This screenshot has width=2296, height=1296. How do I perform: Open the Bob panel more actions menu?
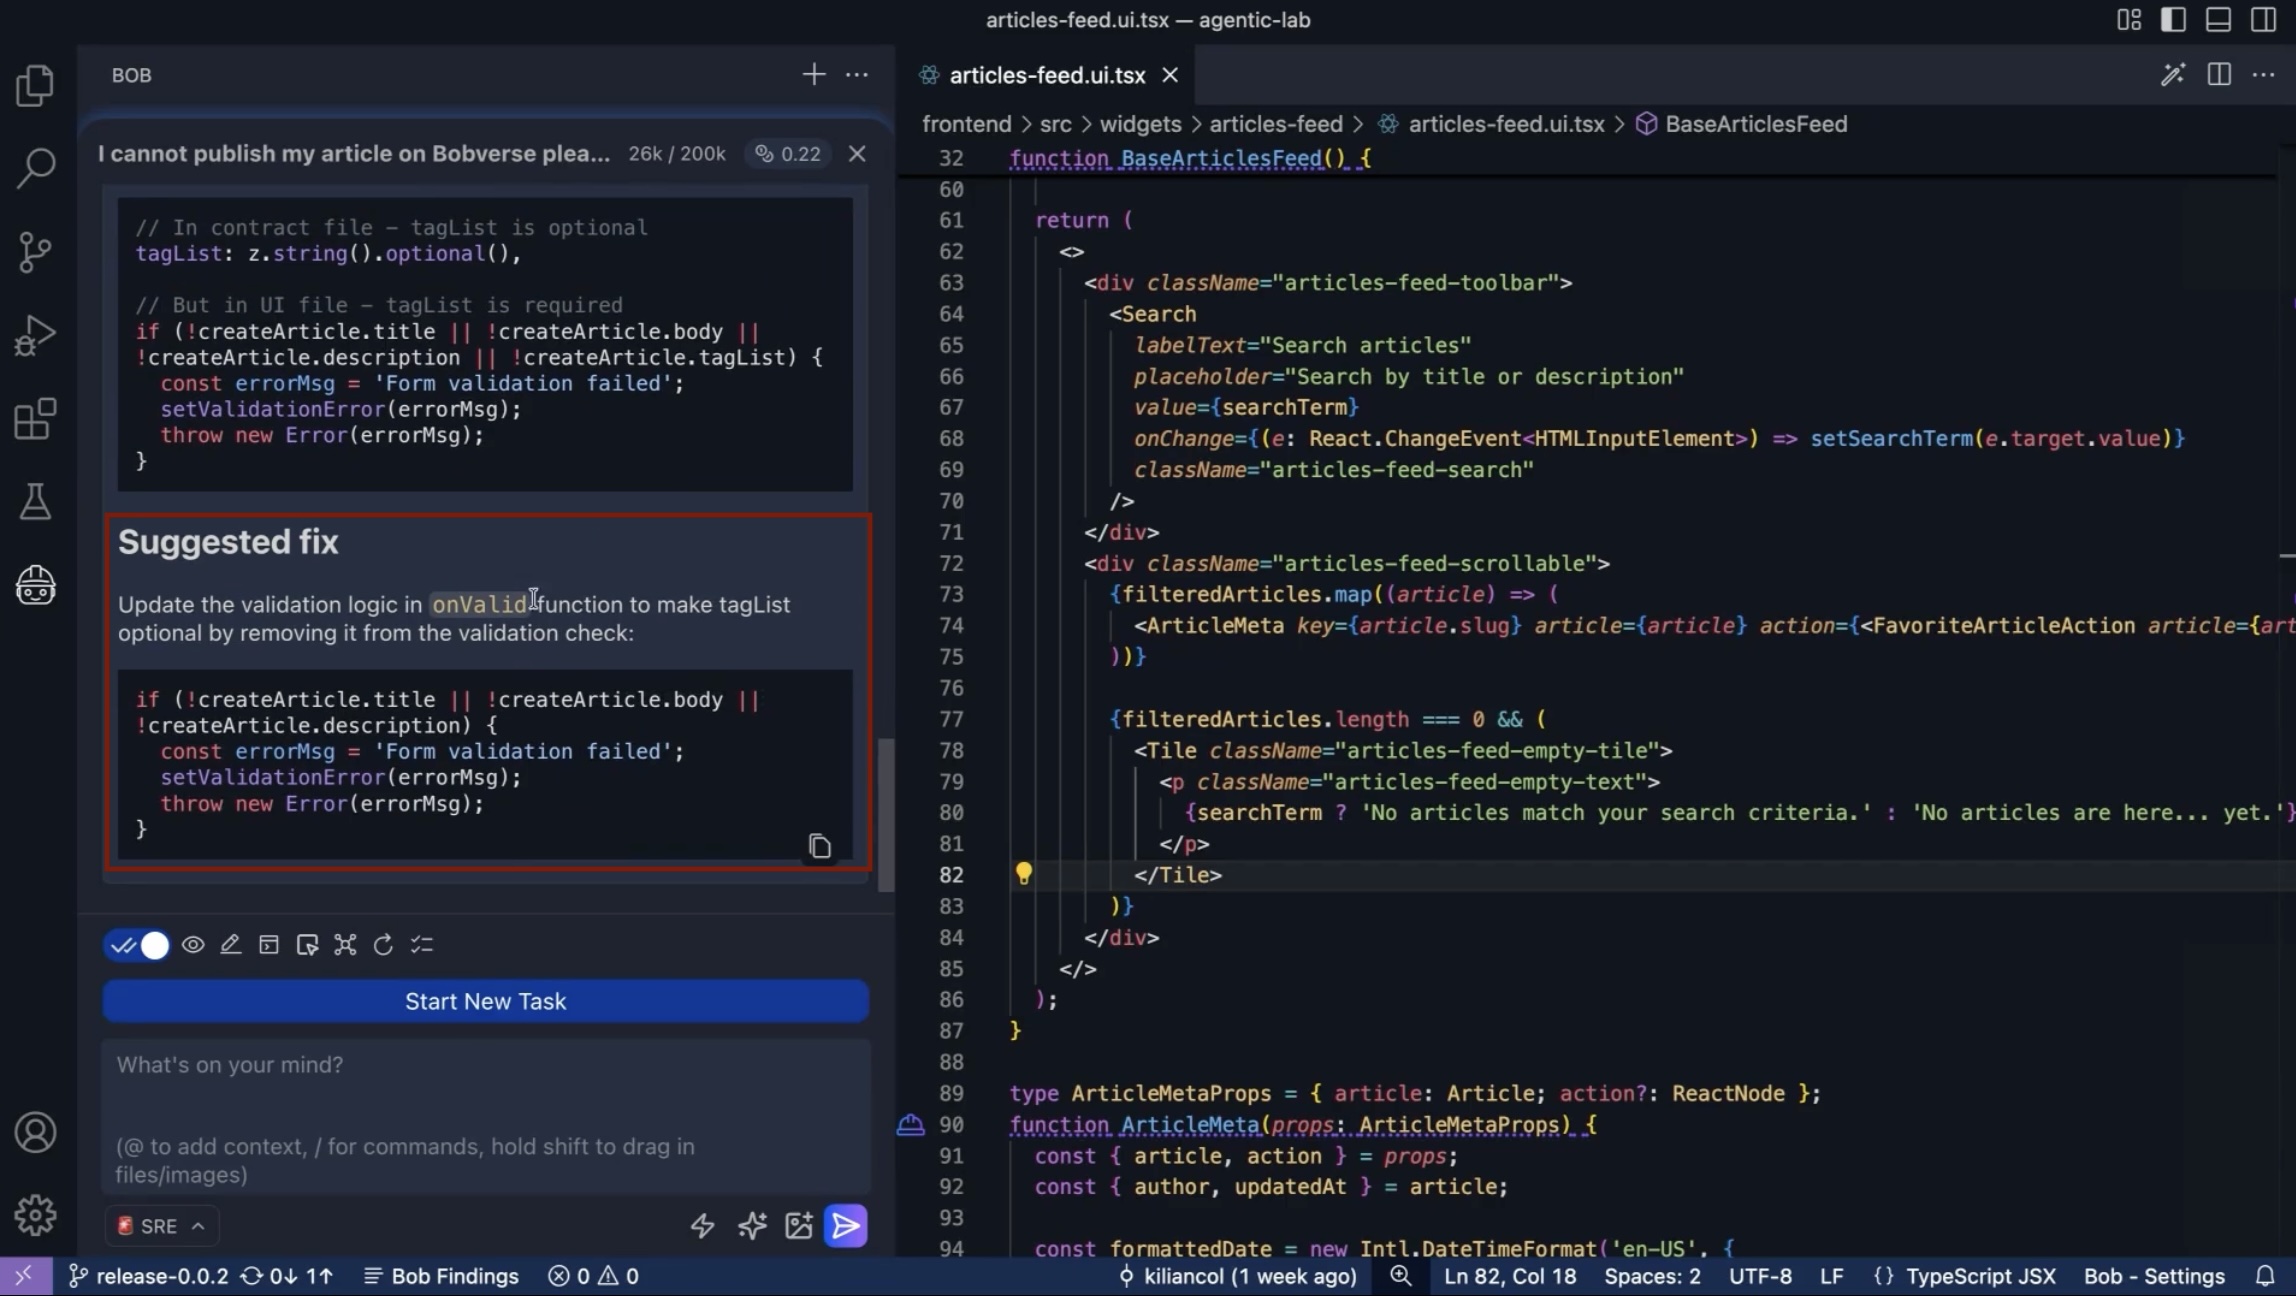[857, 75]
